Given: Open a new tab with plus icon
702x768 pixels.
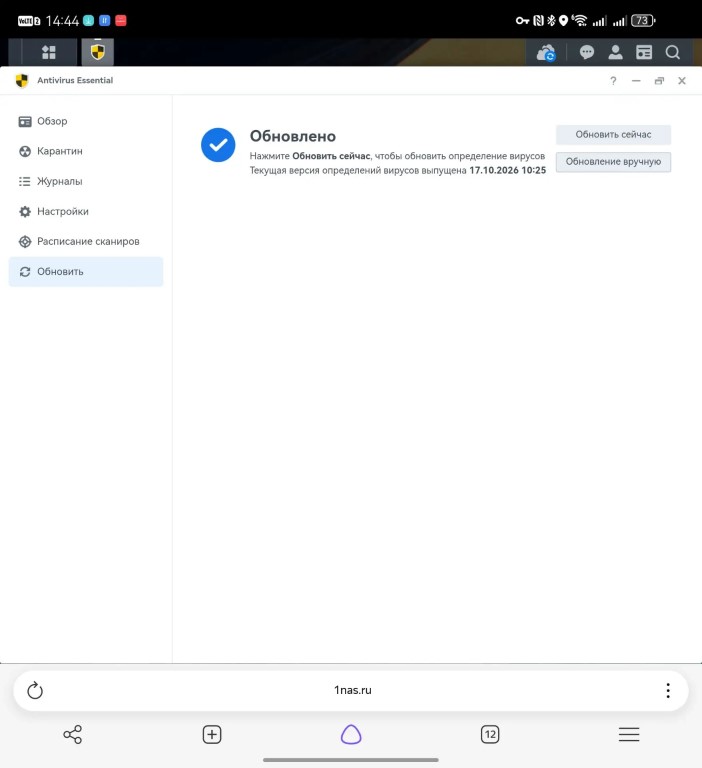Looking at the screenshot, I should [212, 734].
